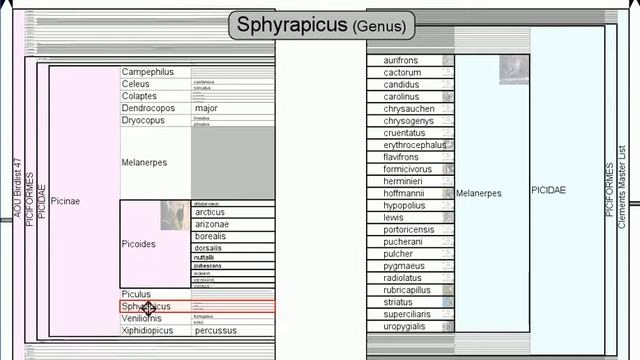
Task: Select the Piculus genus cell
Action: coord(156,294)
